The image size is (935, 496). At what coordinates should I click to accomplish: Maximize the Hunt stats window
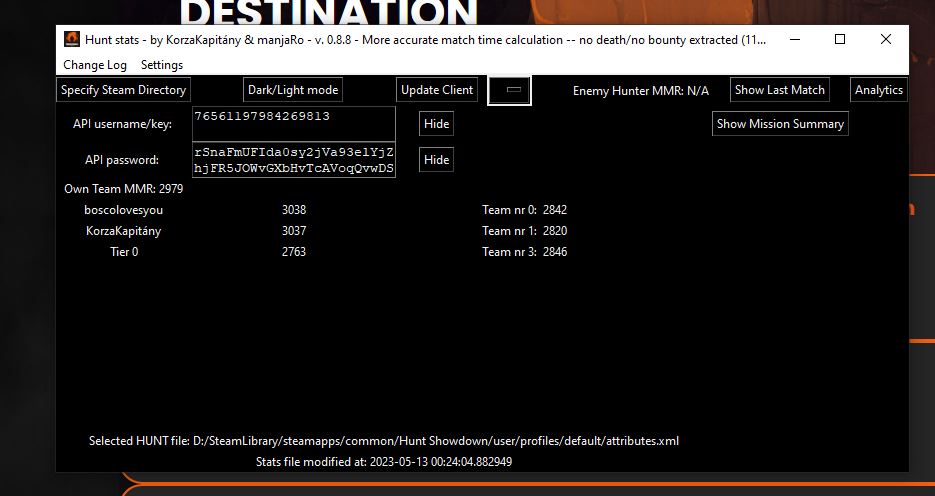pos(840,39)
